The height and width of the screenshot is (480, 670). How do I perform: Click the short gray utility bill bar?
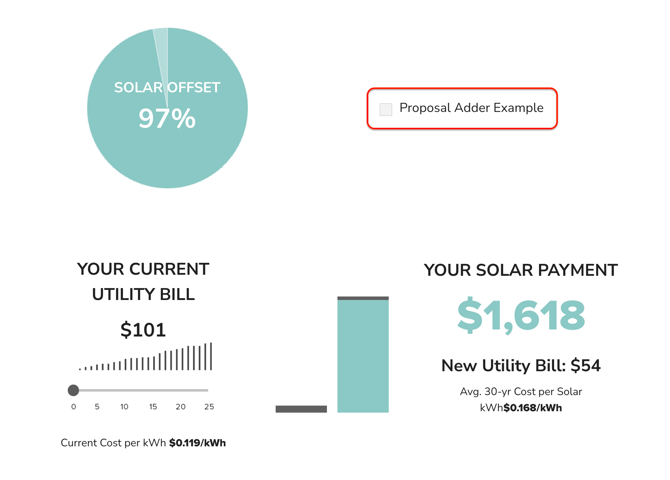[301, 409]
